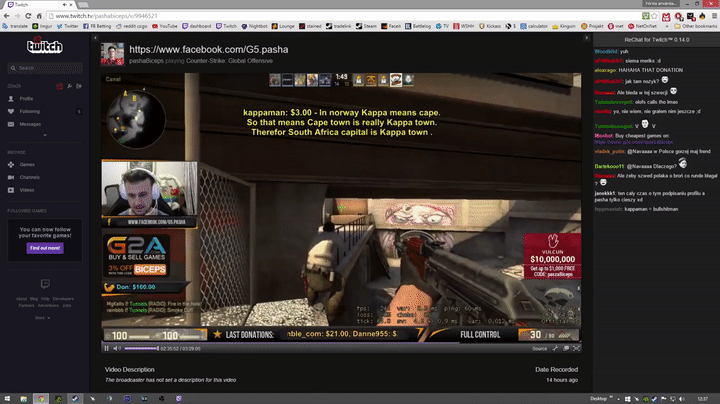Browse Games in sidebar

21,164
